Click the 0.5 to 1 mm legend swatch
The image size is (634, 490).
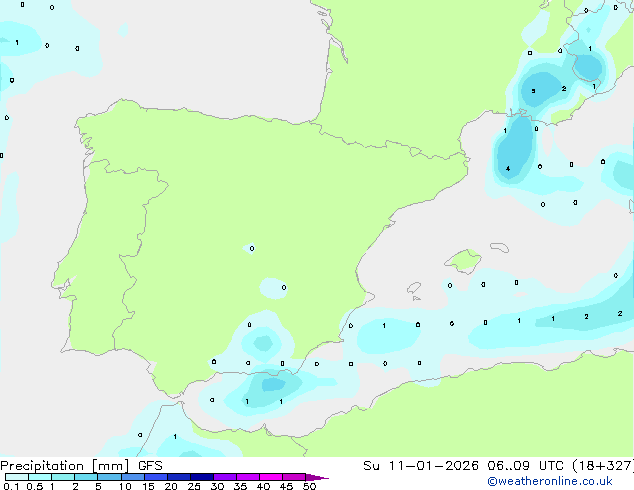pyautogui.click(x=40, y=477)
